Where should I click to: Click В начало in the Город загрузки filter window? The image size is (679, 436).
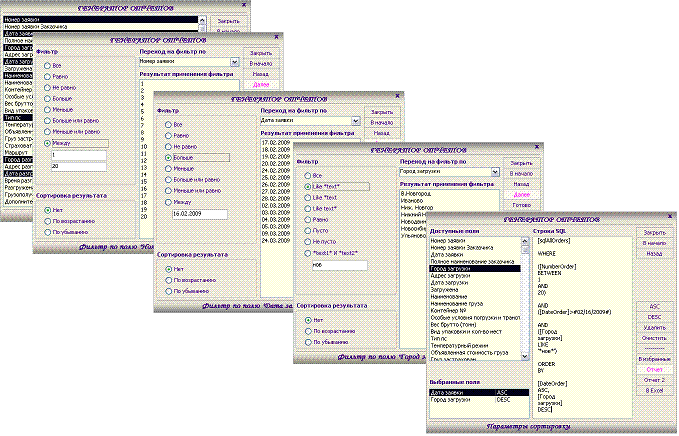point(521,174)
